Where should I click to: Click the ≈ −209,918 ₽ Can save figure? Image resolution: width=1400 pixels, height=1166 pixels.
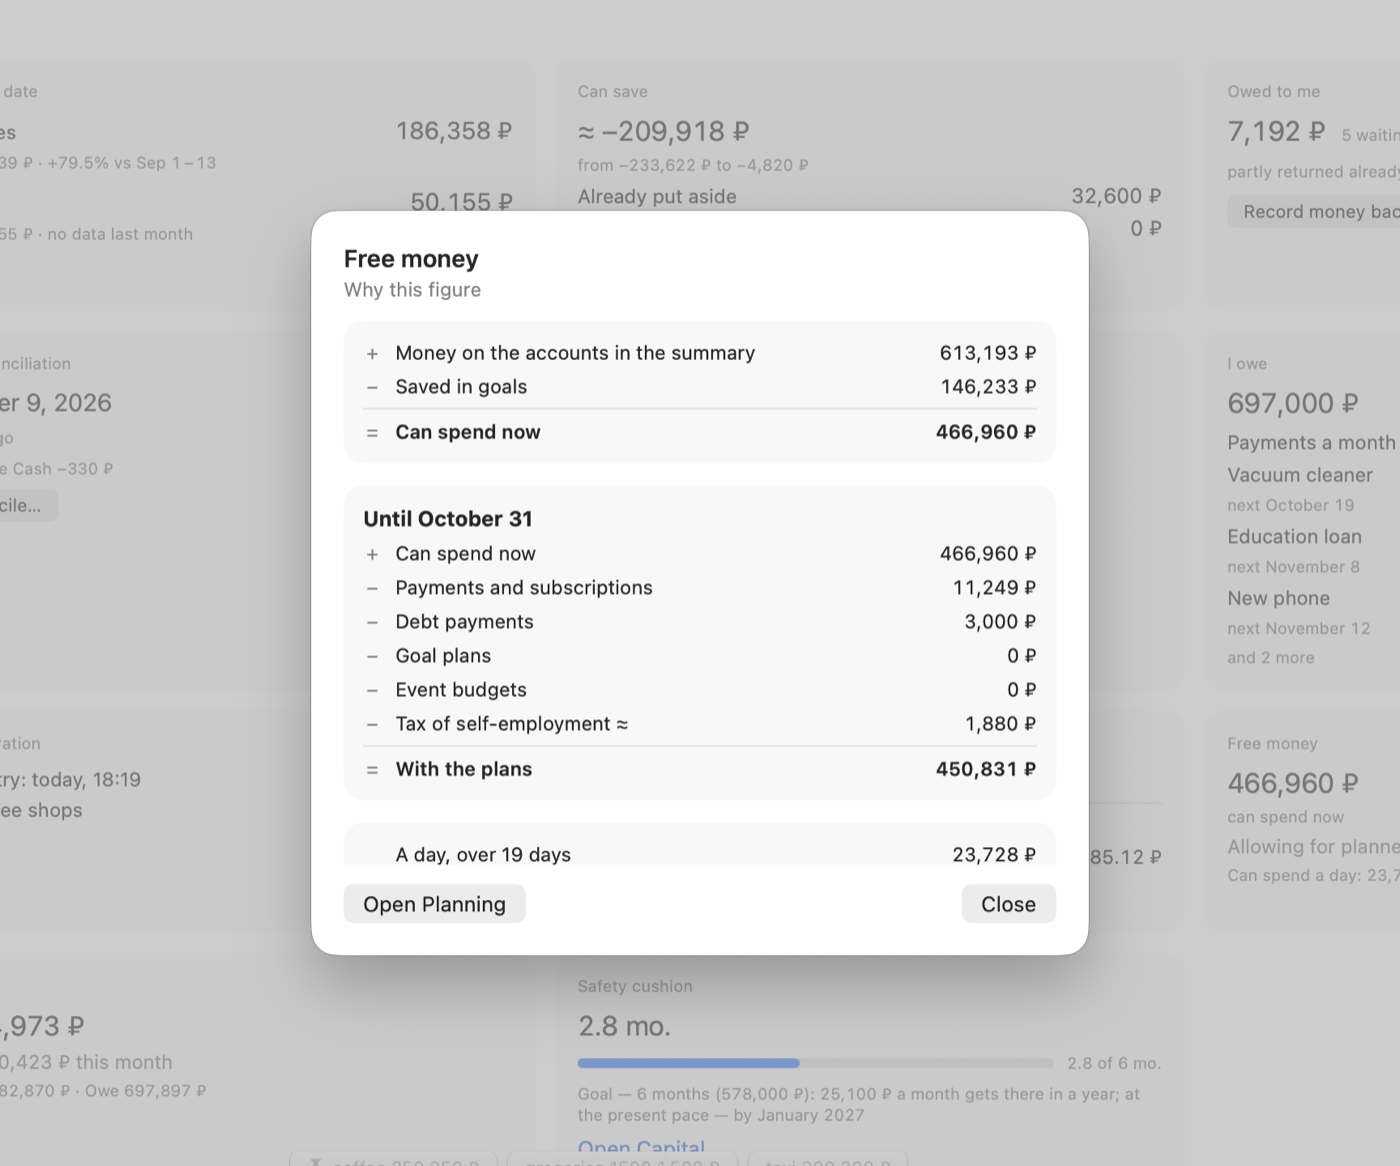pos(664,131)
